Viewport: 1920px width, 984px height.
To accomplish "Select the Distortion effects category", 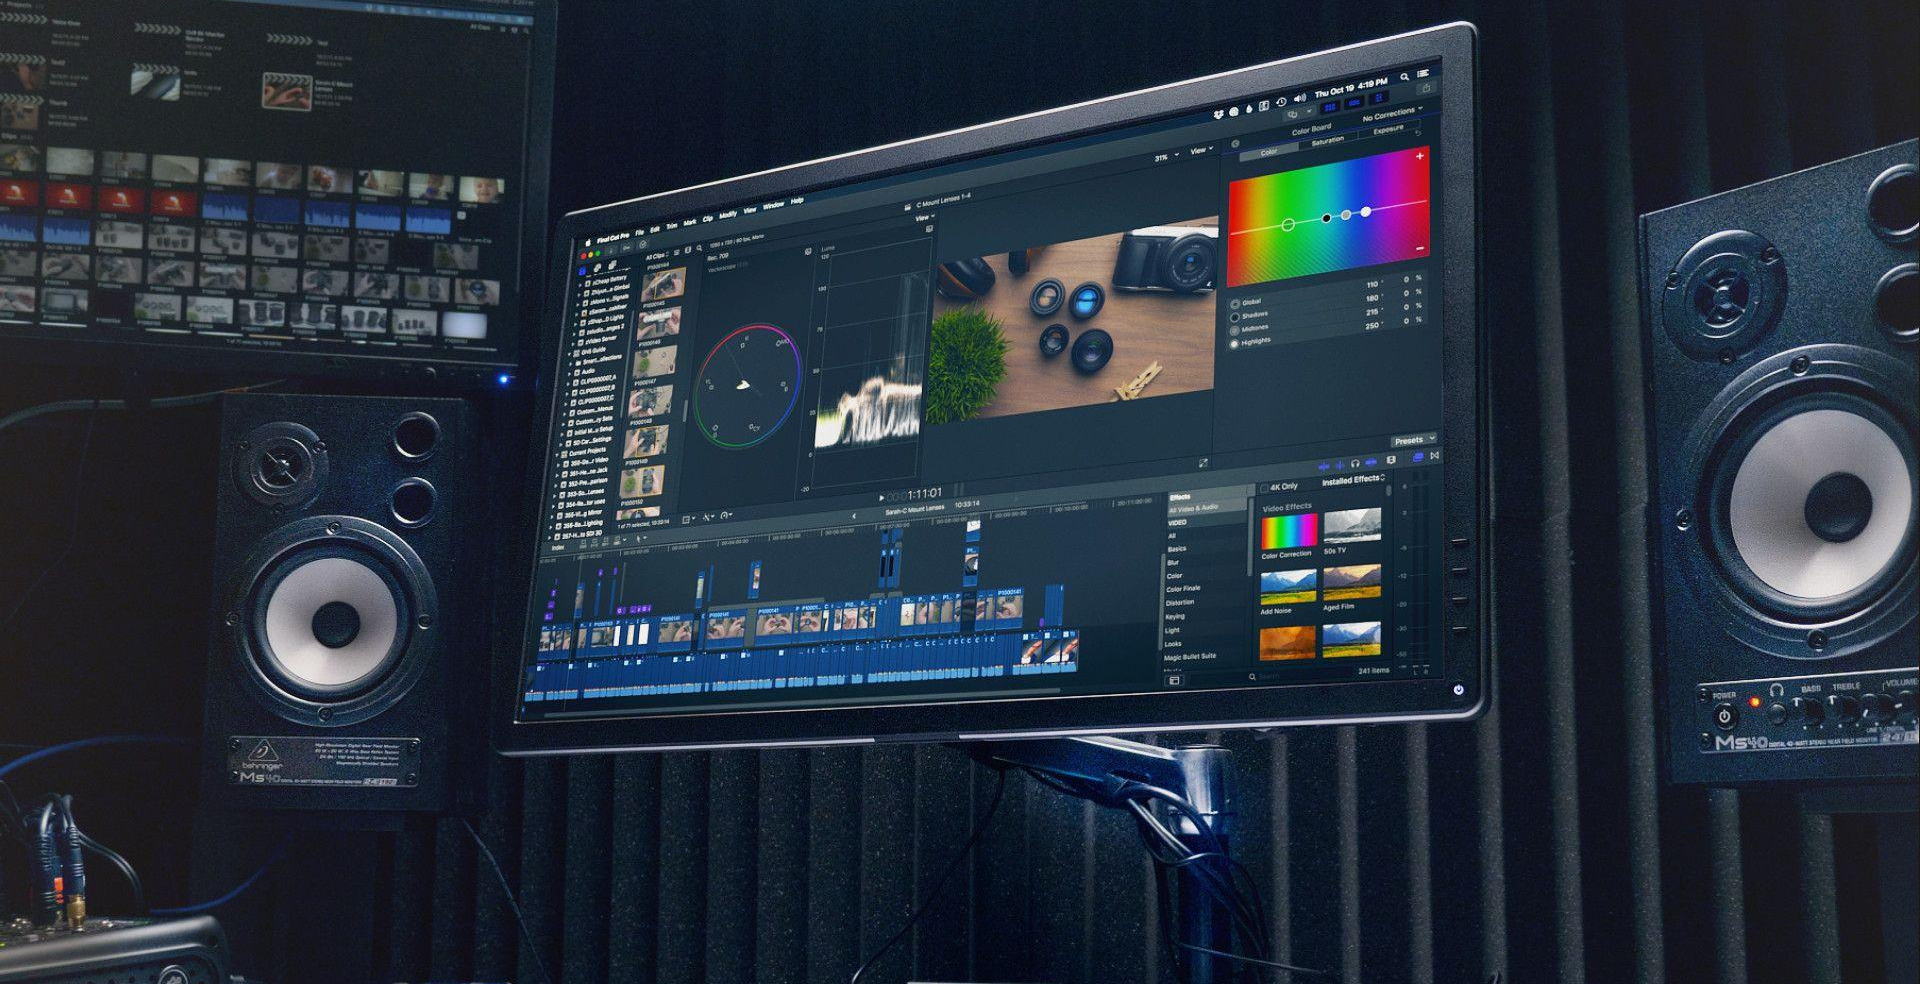I will click(1179, 602).
